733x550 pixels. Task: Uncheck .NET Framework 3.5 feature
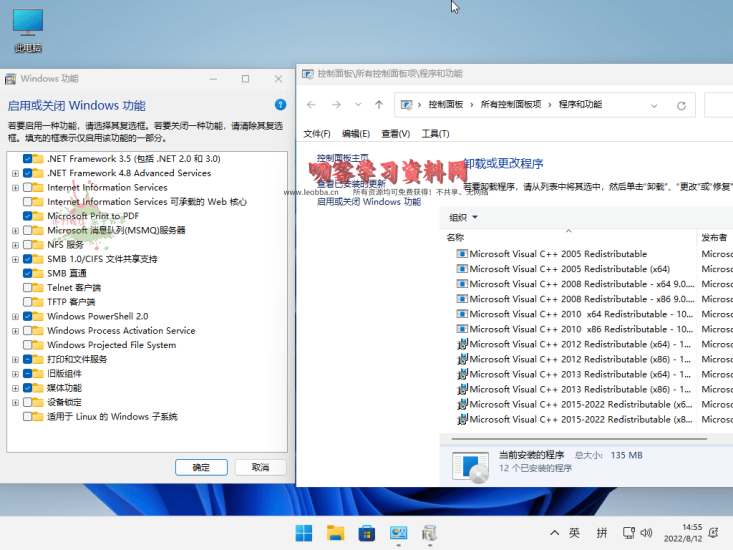point(27,159)
